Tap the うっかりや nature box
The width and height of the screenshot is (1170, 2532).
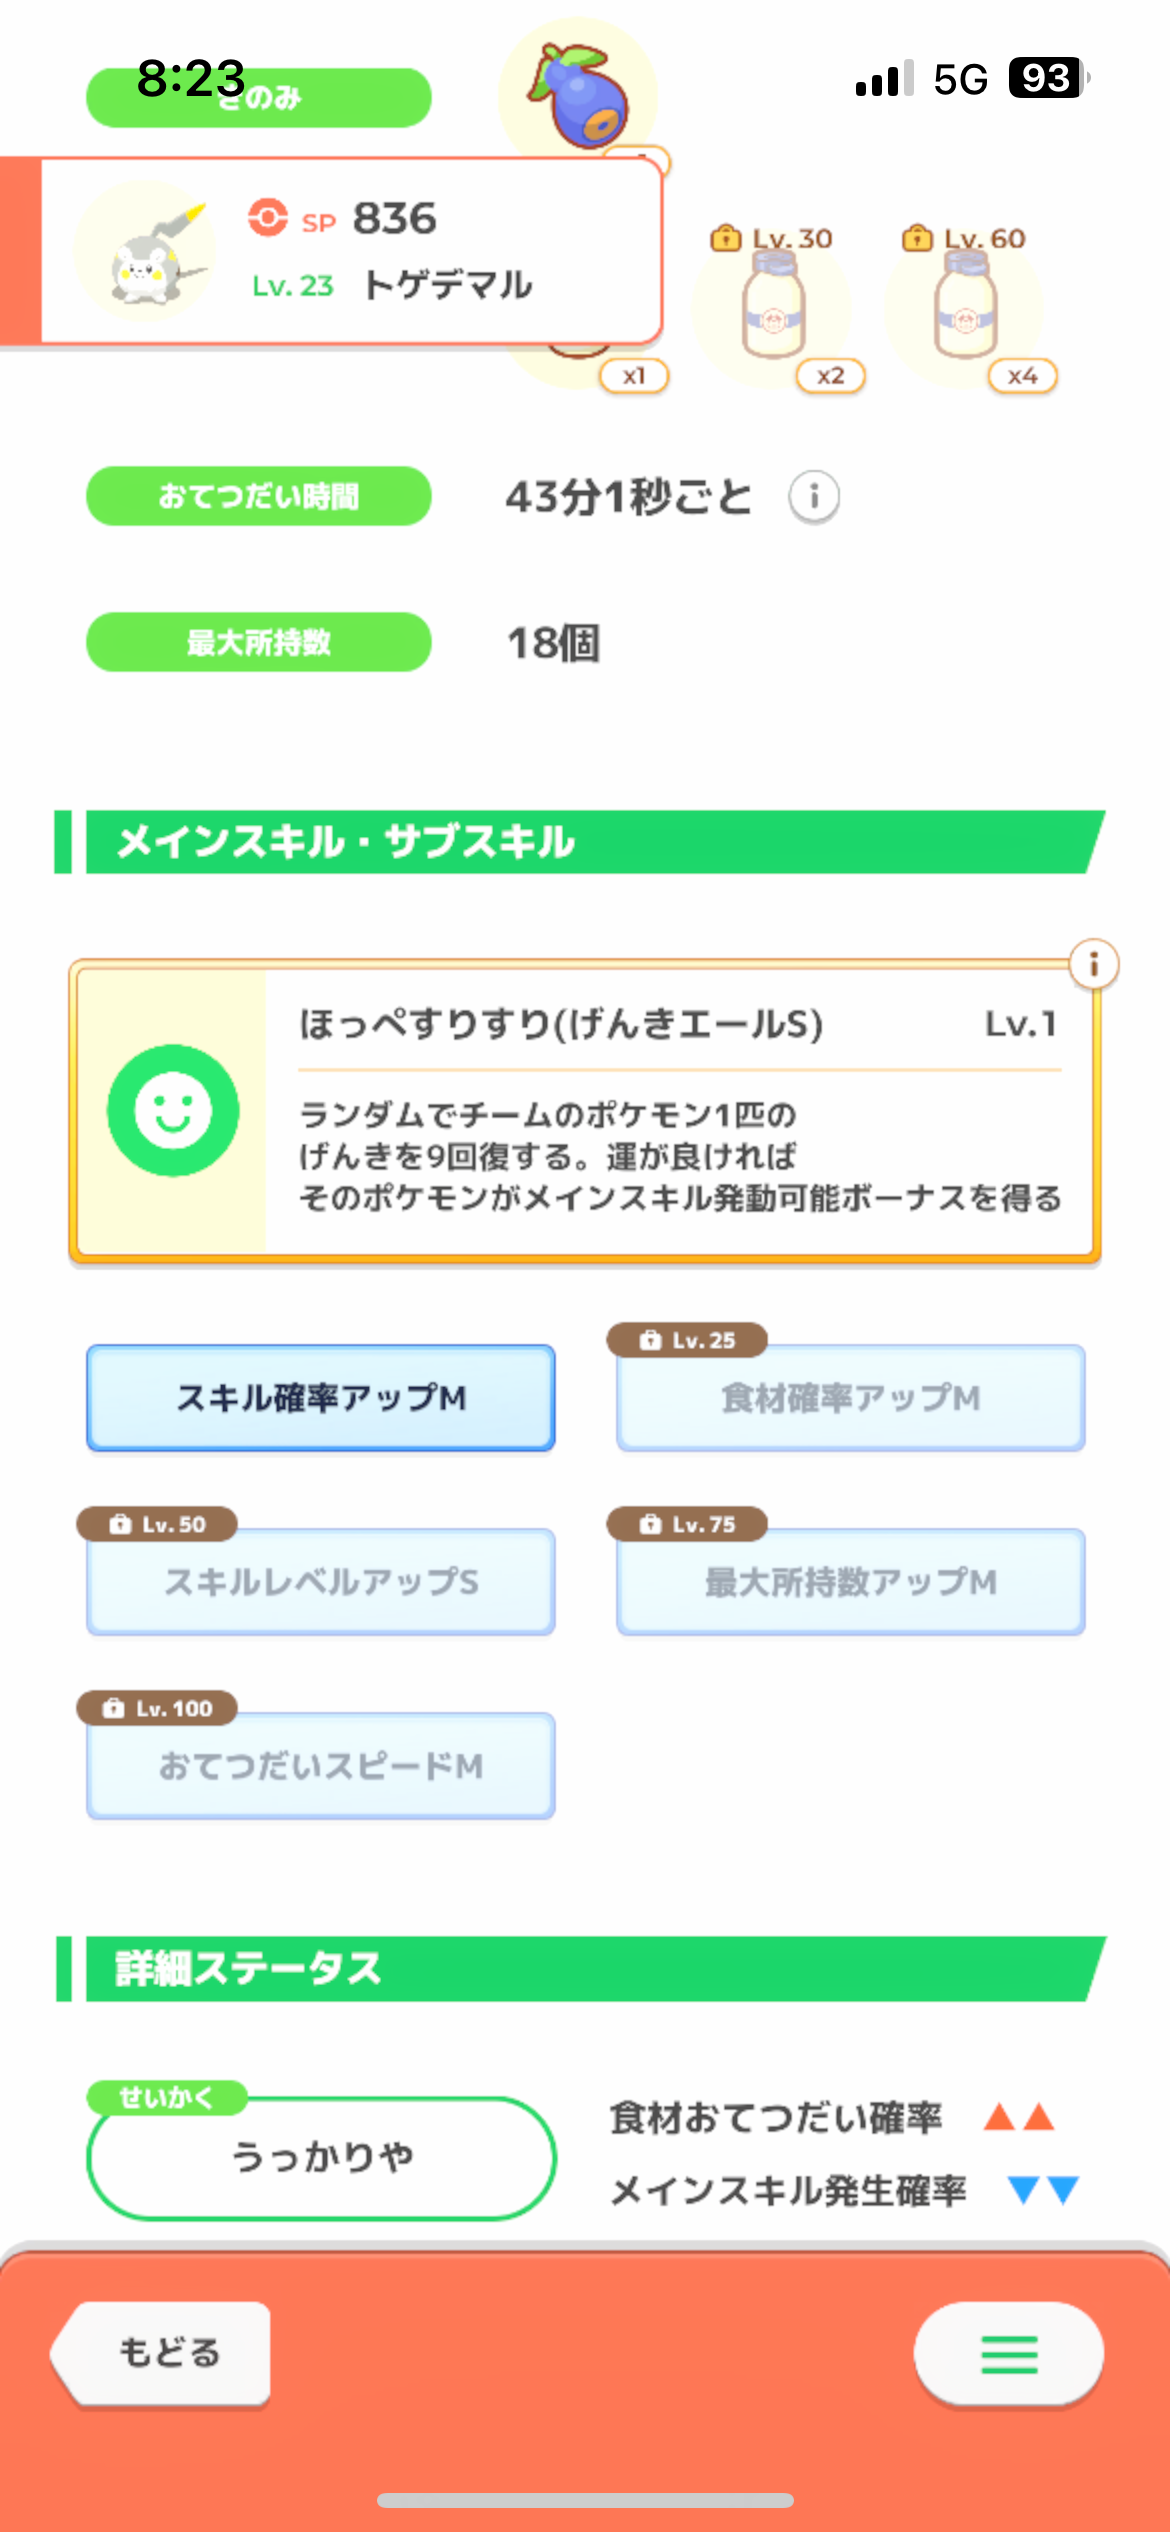[321, 2158]
